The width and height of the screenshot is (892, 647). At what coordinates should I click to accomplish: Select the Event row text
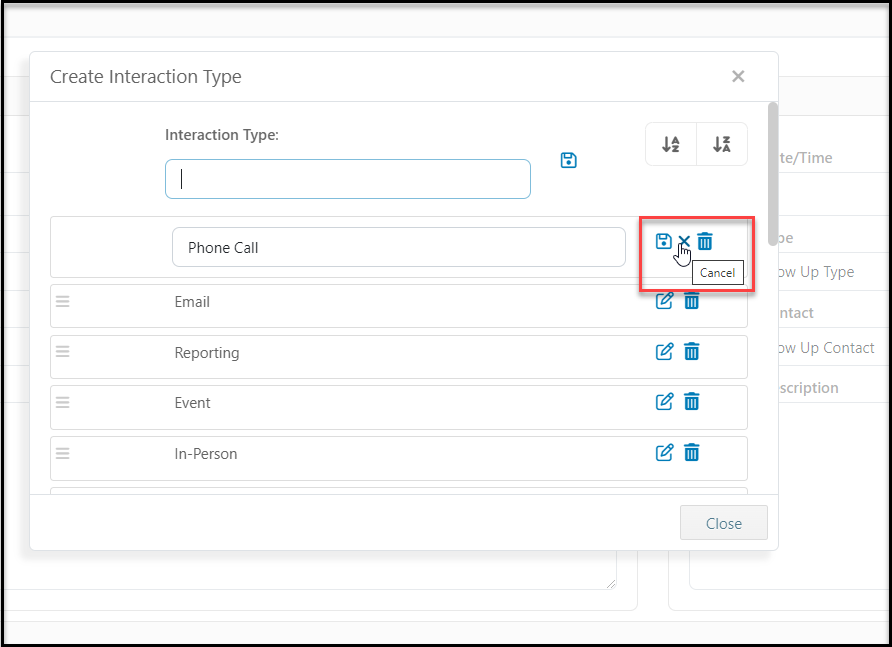pos(192,403)
